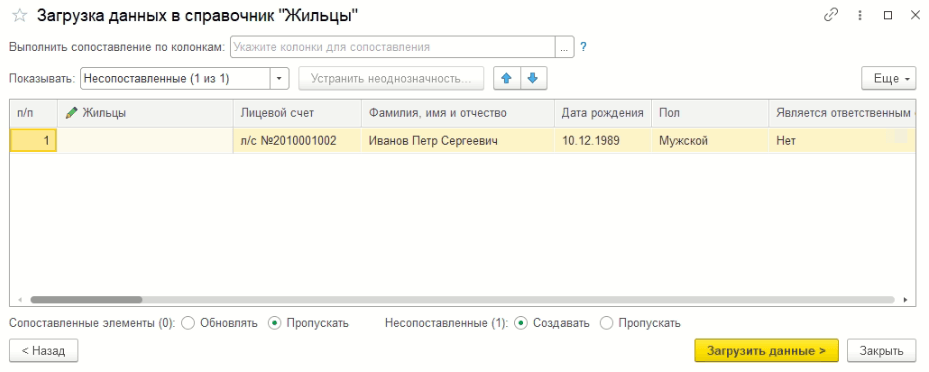Click the Назад button
Screen dimensions: 929x372
44,351
